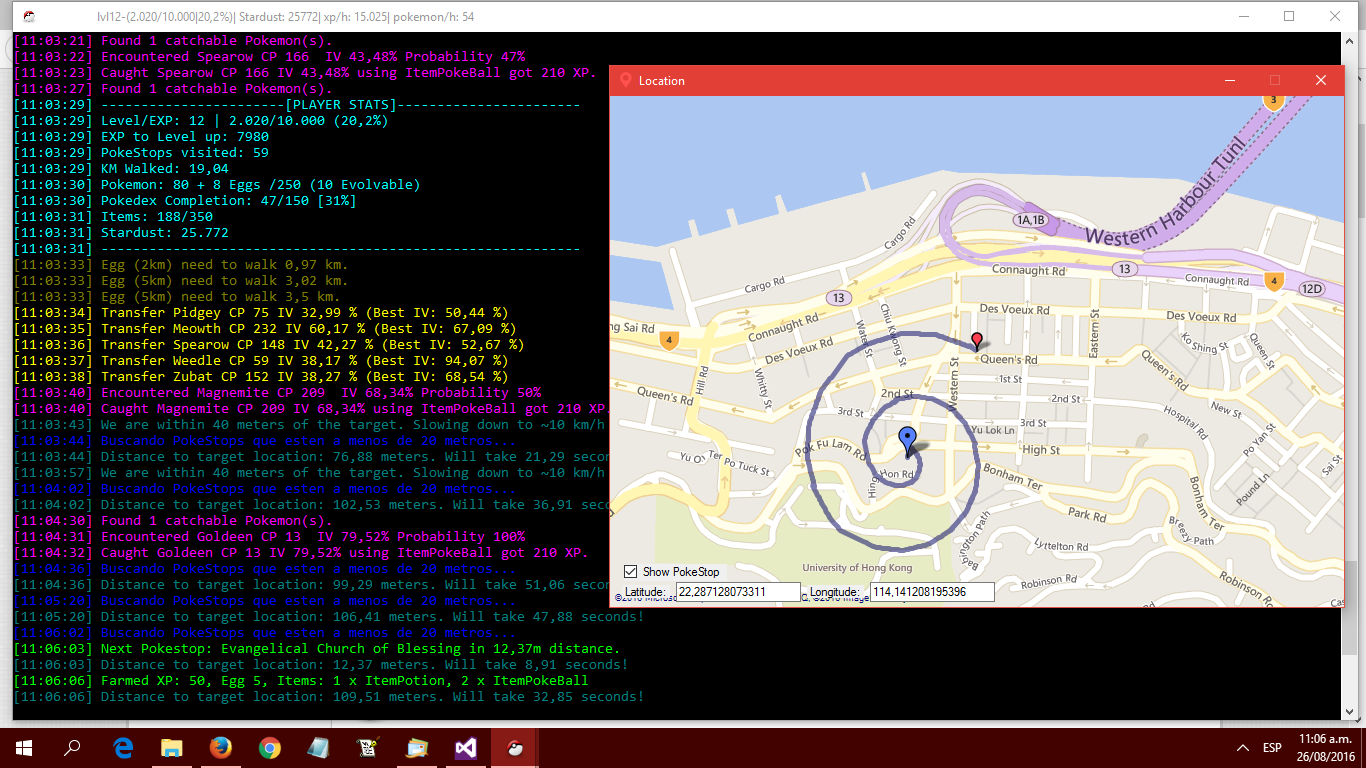1366x768 pixels.
Task: Click the 'Transfer Weedle CP 59' log line
Action: (262, 361)
